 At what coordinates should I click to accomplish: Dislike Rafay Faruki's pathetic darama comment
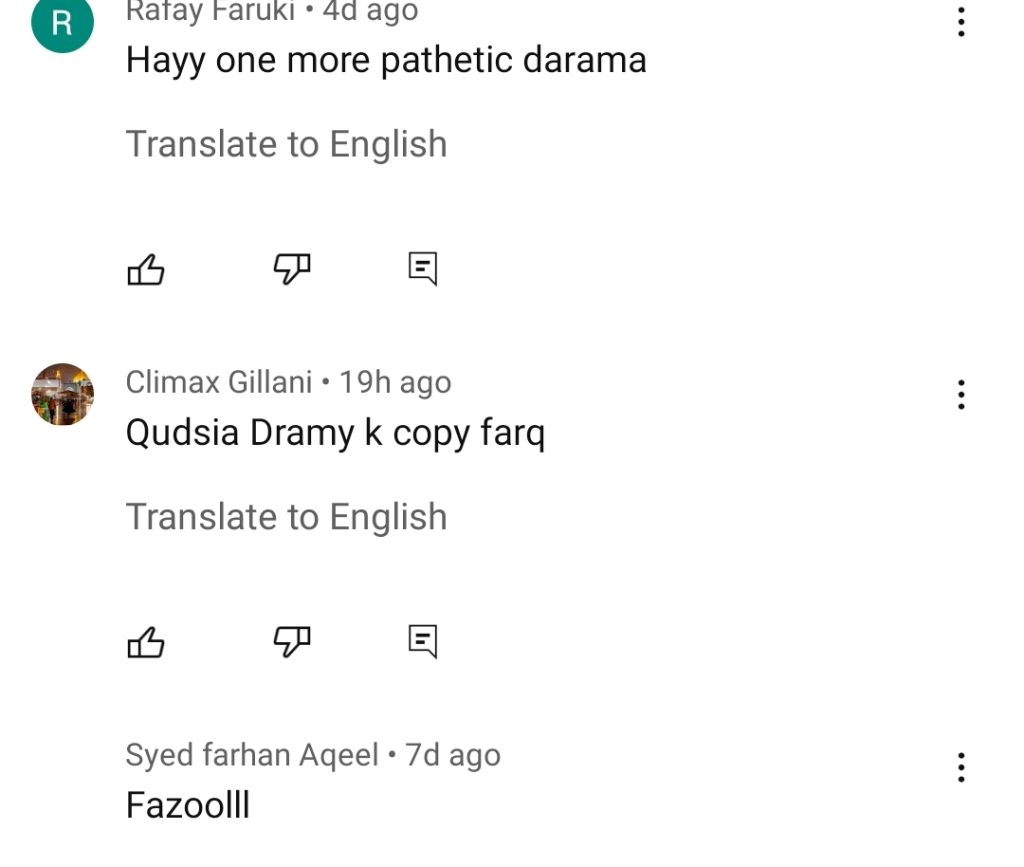[x=291, y=268]
